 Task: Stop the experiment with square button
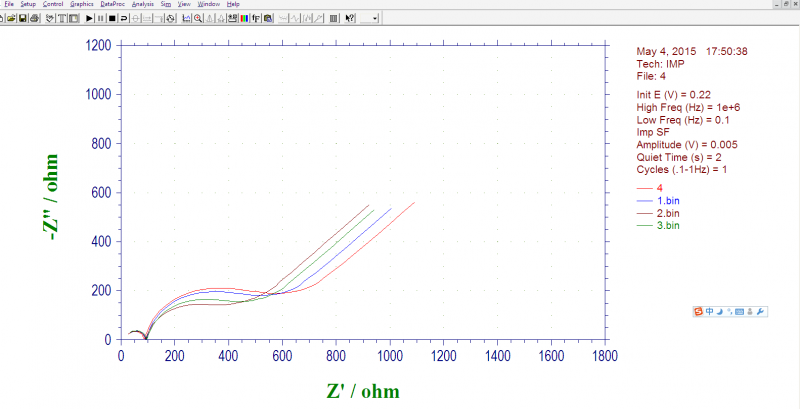coord(112,18)
